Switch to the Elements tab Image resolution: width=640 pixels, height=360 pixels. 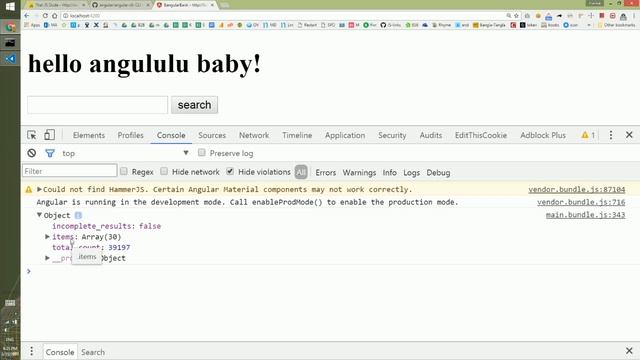click(x=89, y=135)
